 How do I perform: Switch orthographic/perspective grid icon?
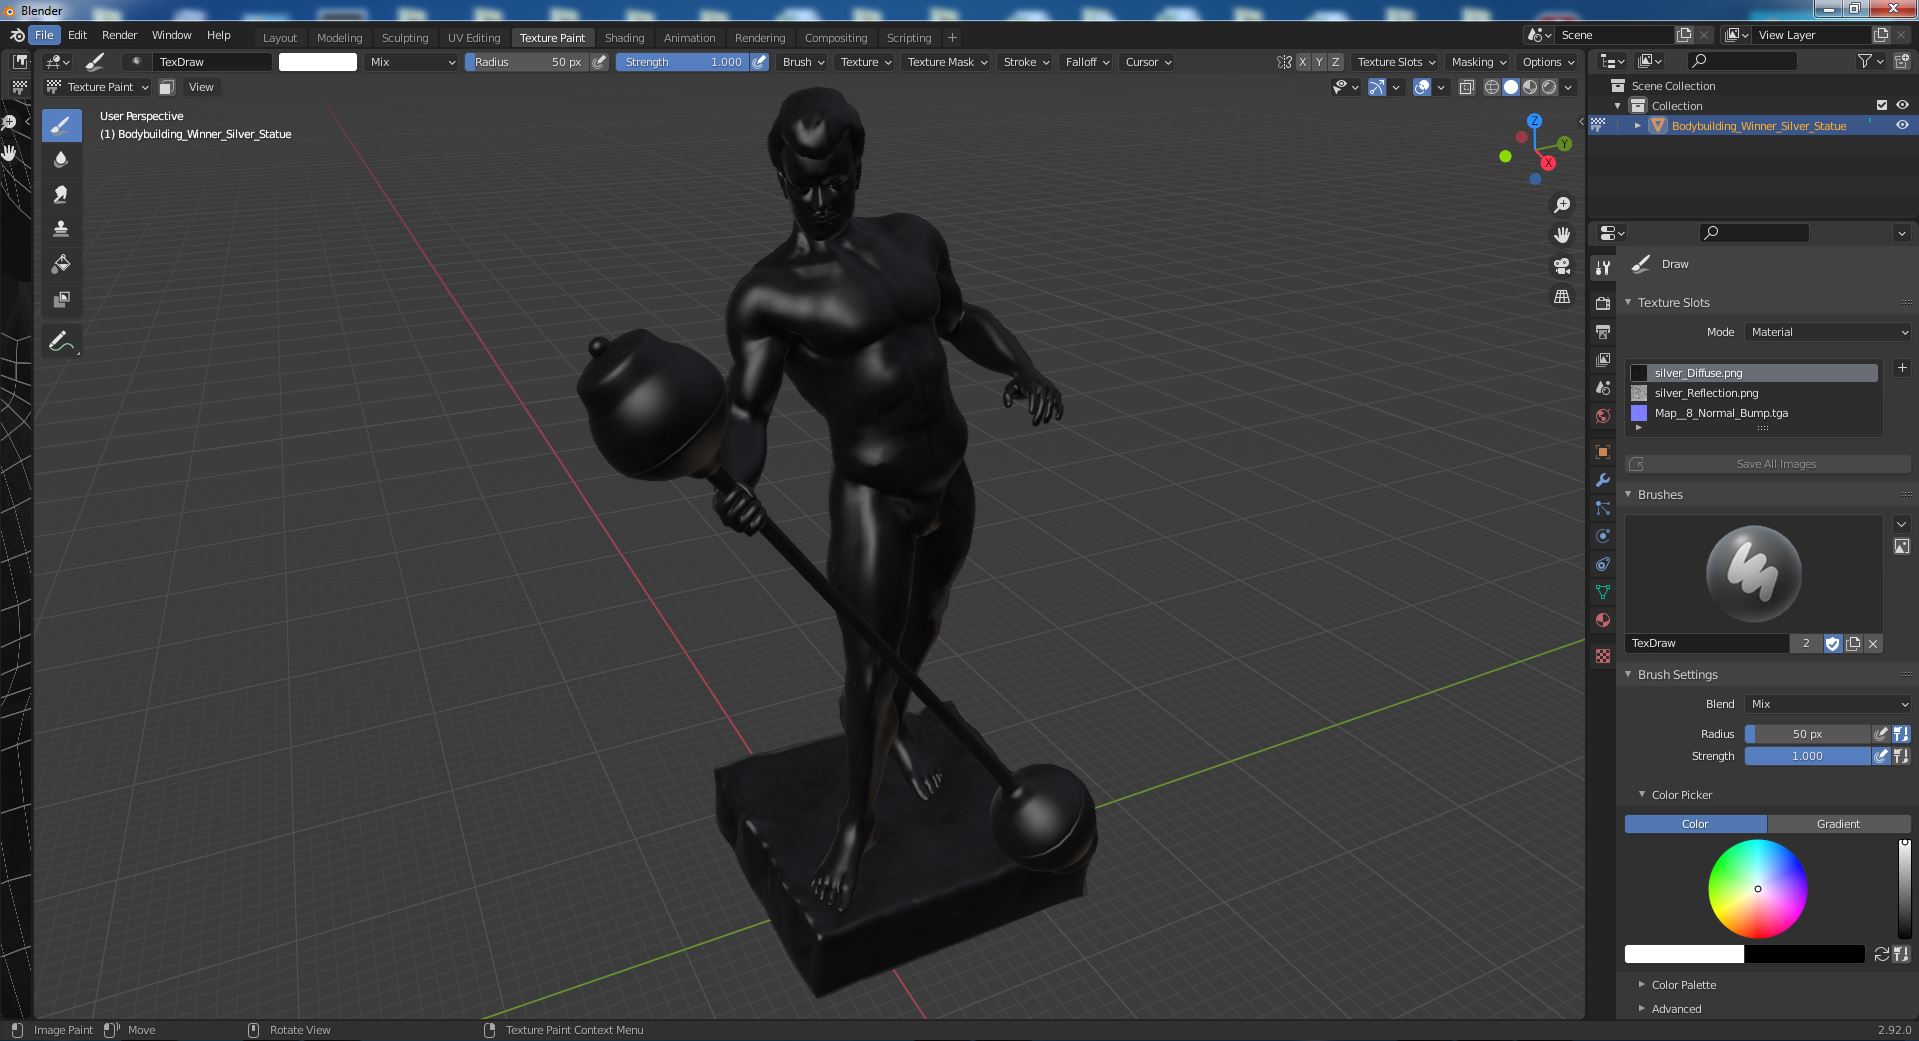(1561, 297)
